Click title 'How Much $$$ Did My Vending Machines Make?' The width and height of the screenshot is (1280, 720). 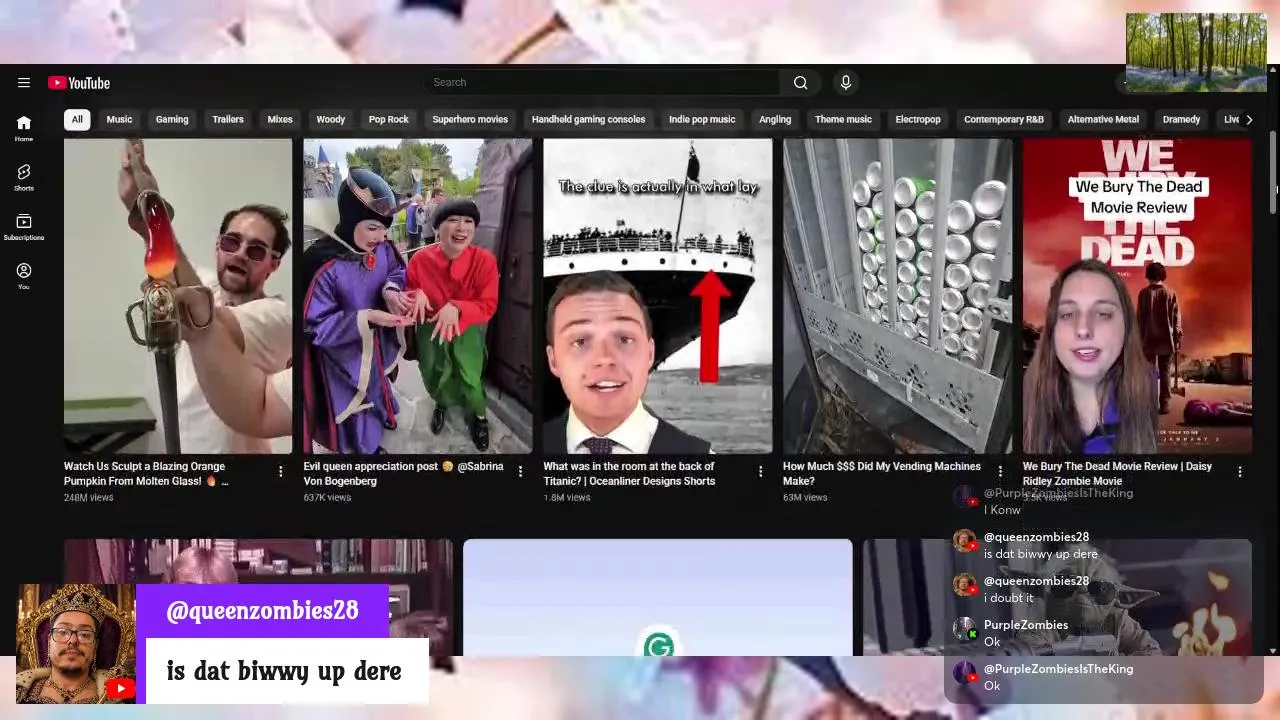click(882, 474)
